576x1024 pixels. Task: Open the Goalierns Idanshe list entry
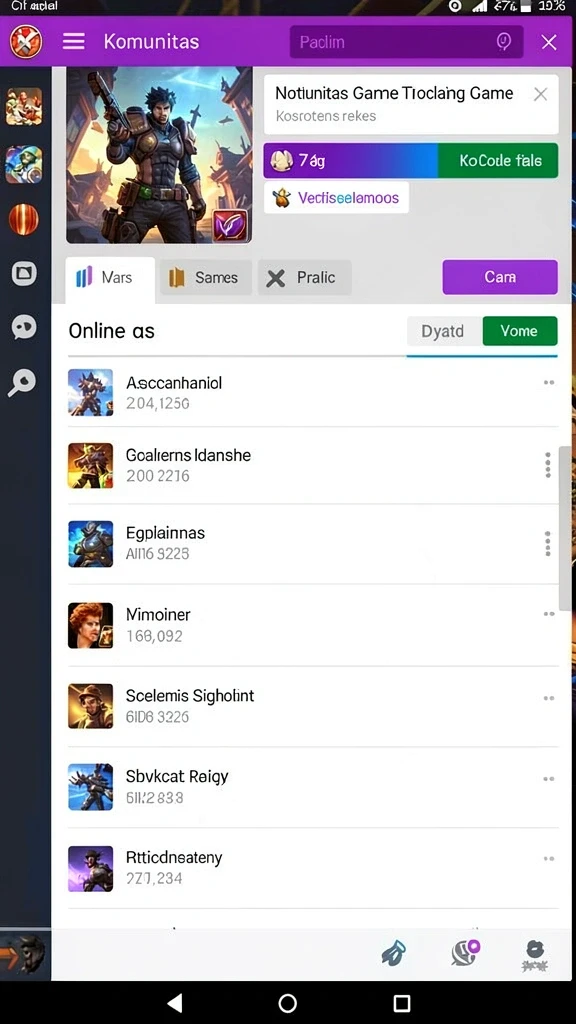click(x=313, y=466)
